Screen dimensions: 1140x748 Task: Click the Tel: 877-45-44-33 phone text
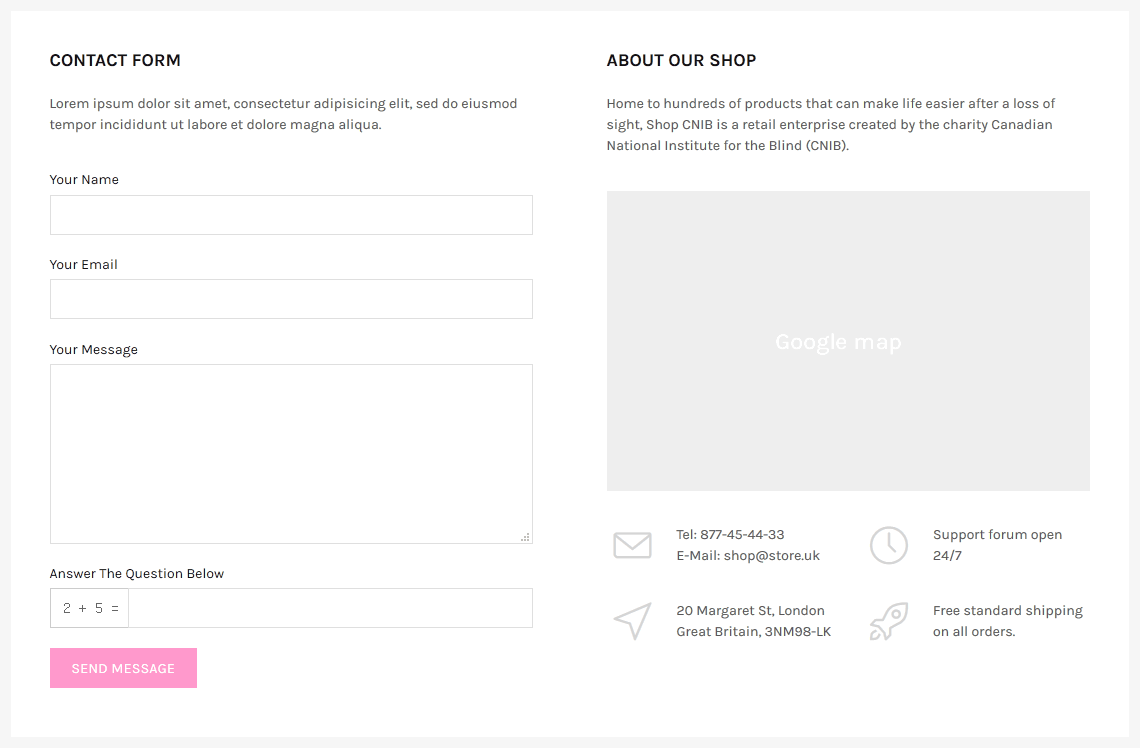pyautogui.click(x=730, y=534)
